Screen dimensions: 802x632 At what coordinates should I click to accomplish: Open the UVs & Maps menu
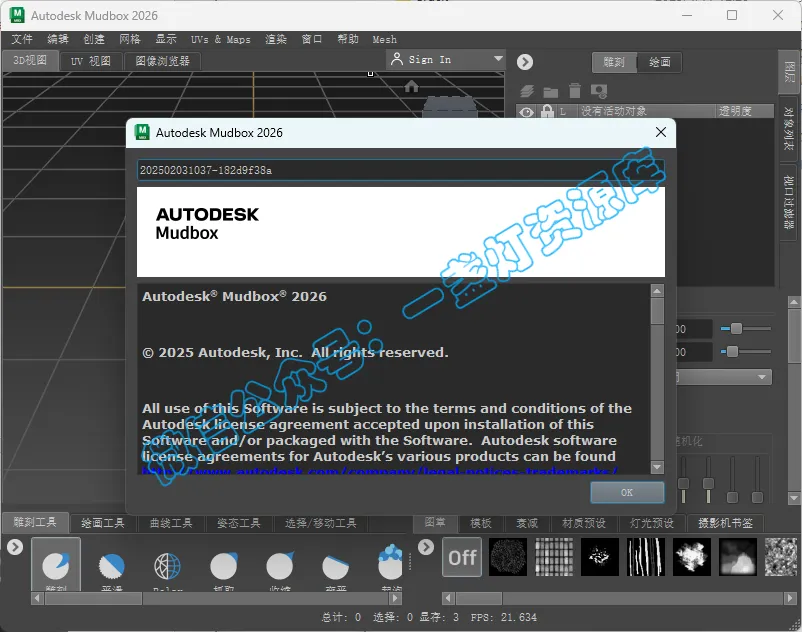pyautogui.click(x=220, y=39)
